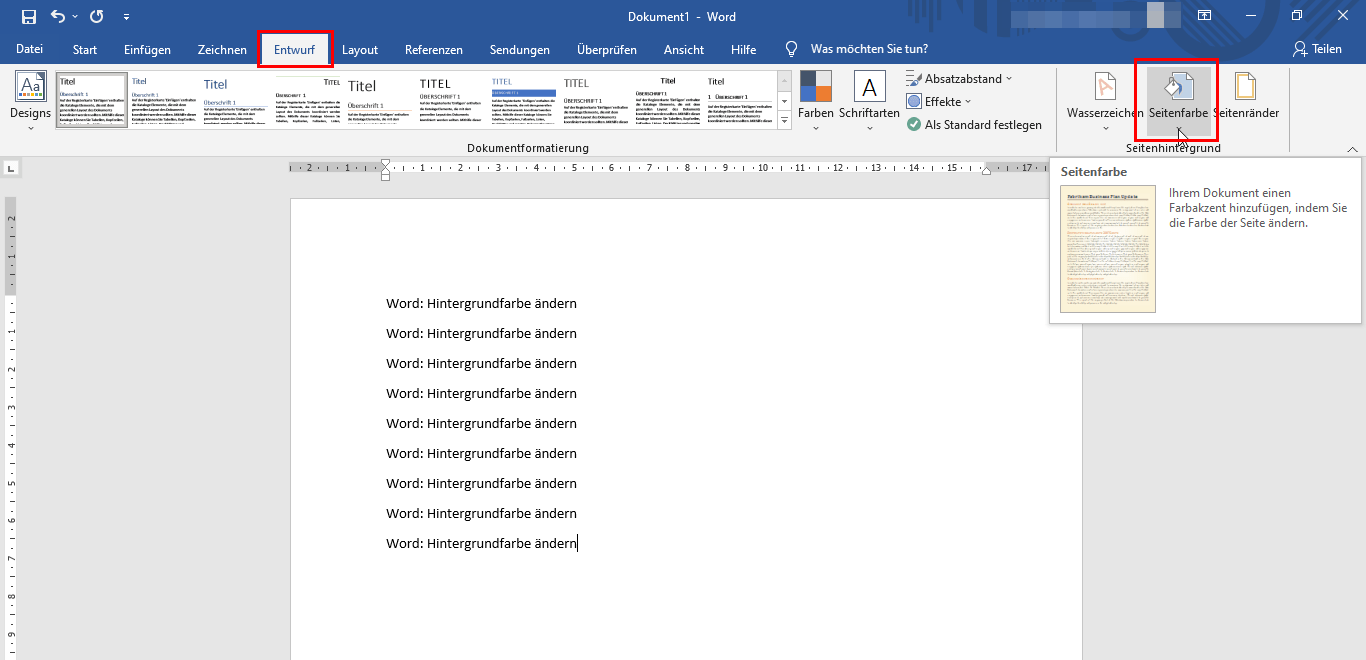Click the Teilen share button
Image resolution: width=1366 pixels, height=660 pixels.
click(x=1317, y=49)
